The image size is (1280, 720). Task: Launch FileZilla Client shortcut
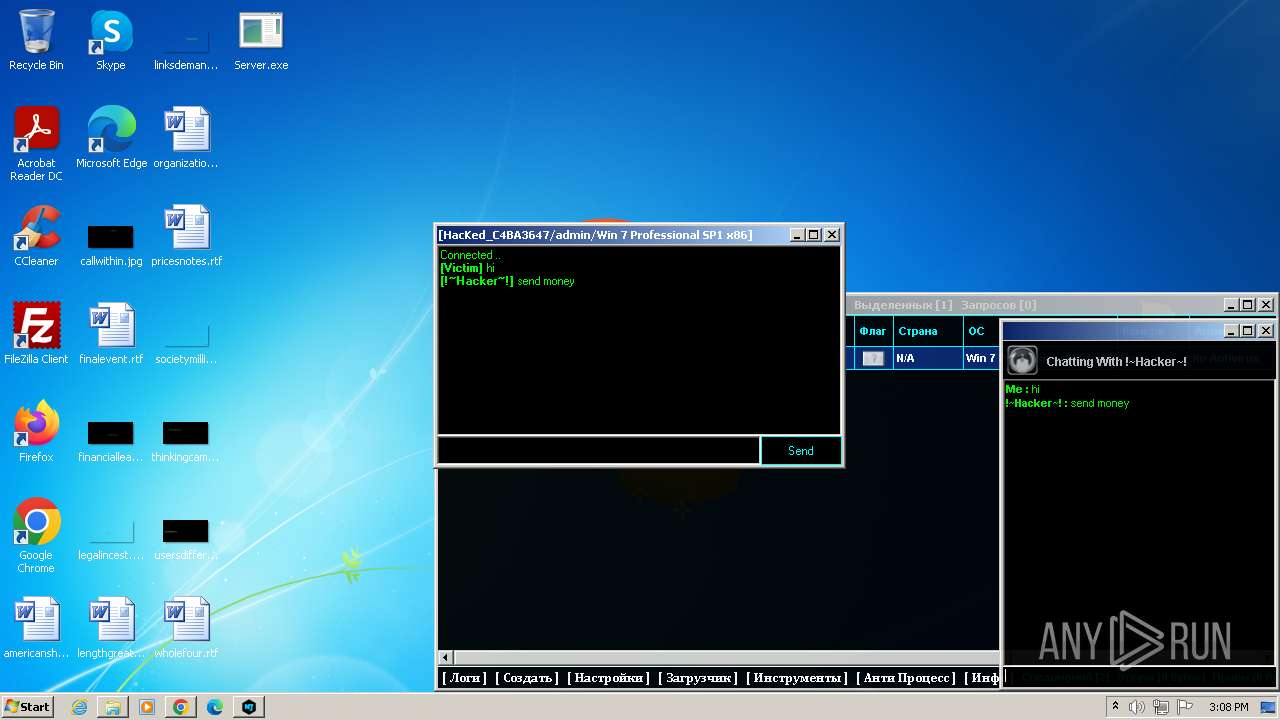(x=36, y=334)
